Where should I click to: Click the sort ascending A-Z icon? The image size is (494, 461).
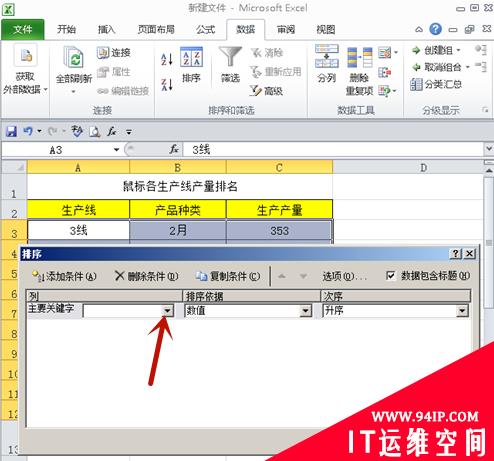point(167,59)
